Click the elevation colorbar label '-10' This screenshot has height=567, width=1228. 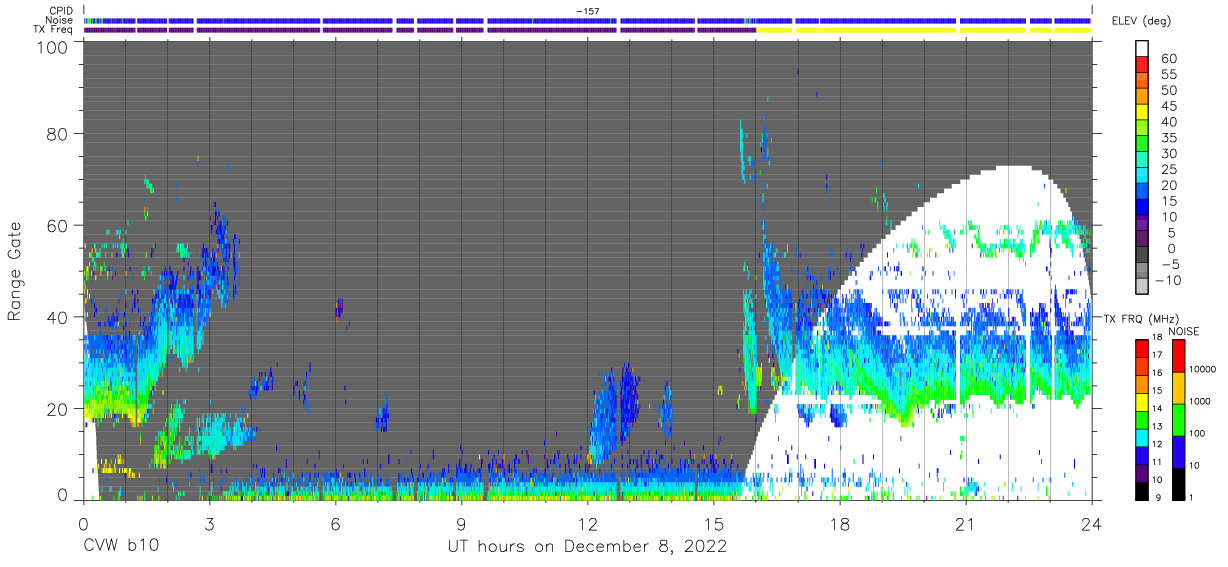click(x=1170, y=280)
